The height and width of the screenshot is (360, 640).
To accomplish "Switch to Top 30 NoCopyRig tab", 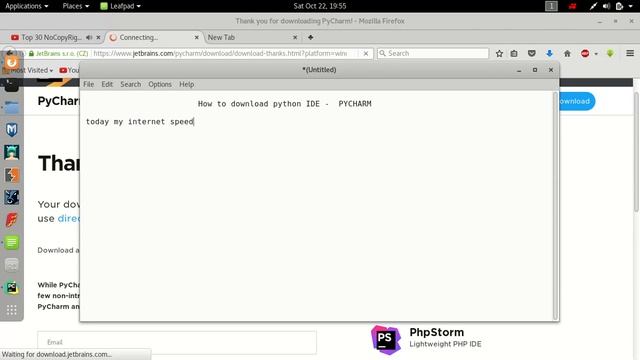I will [51, 37].
